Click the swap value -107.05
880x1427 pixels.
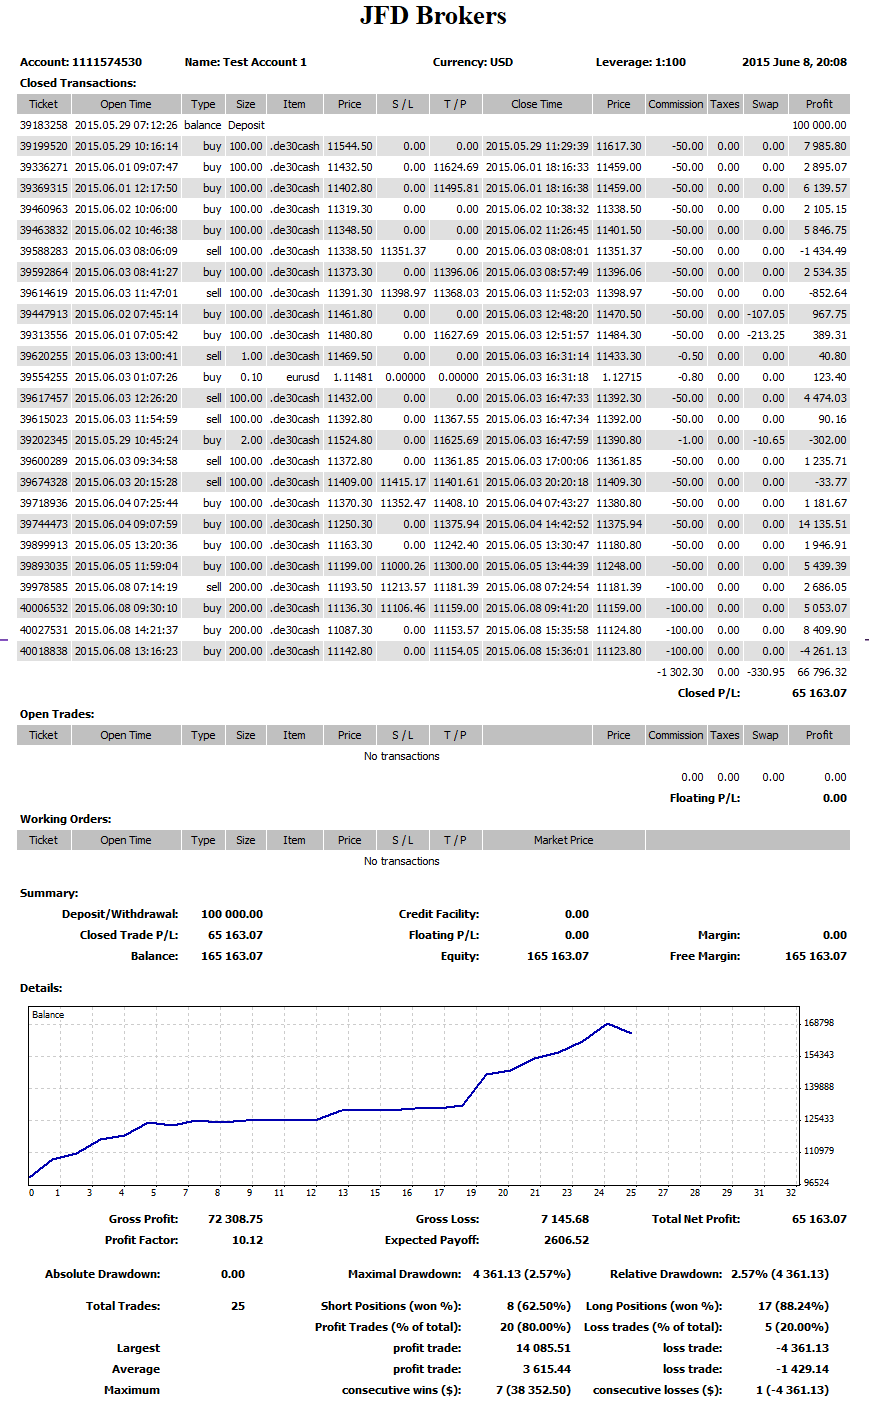point(766,314)
